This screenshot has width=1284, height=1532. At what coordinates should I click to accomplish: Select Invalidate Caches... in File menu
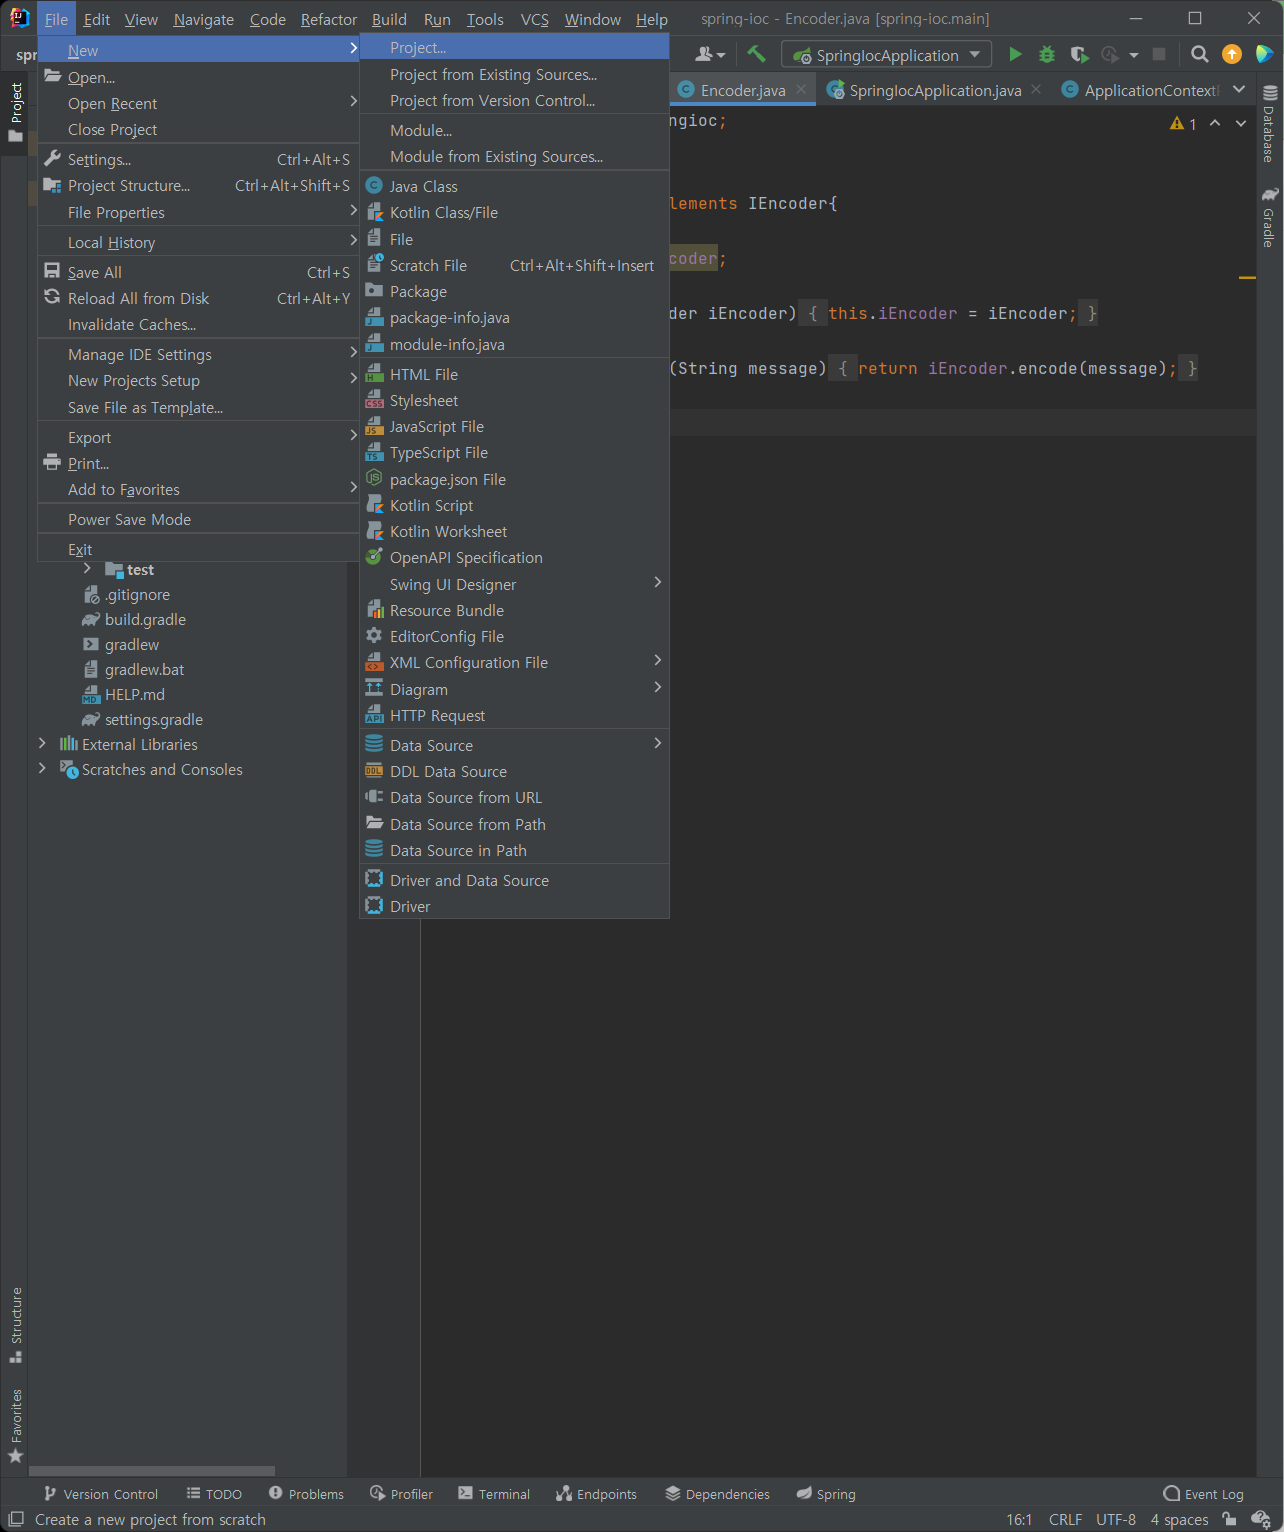coord(198,324)
